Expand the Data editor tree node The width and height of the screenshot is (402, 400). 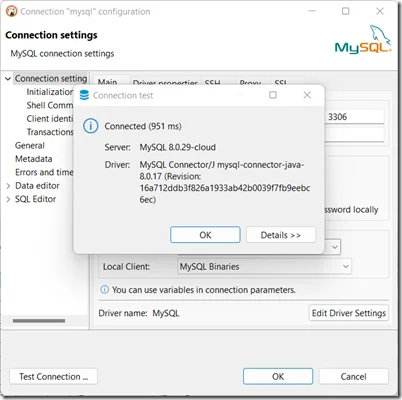click(x=8, y=186)
